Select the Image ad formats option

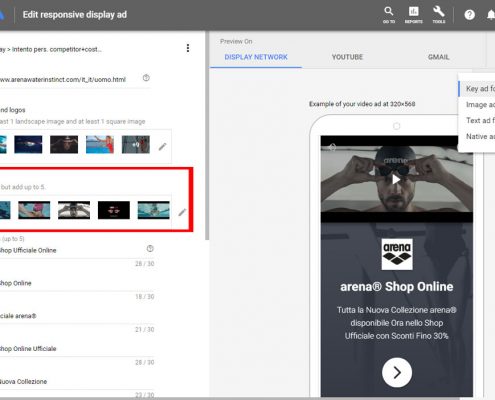(478, 105)
